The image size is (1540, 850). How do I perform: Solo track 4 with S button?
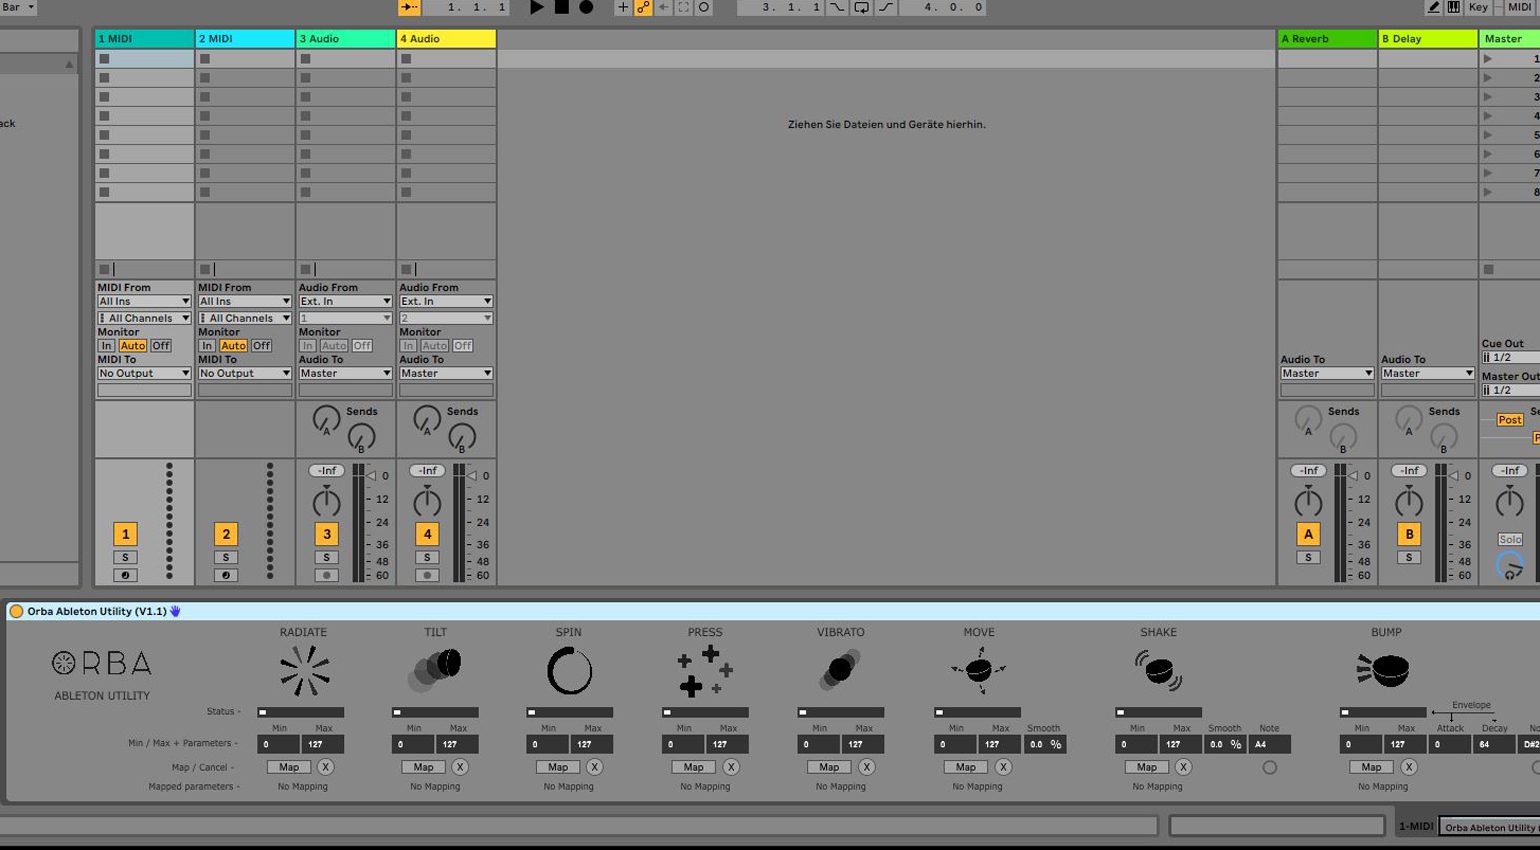(427, 557)
